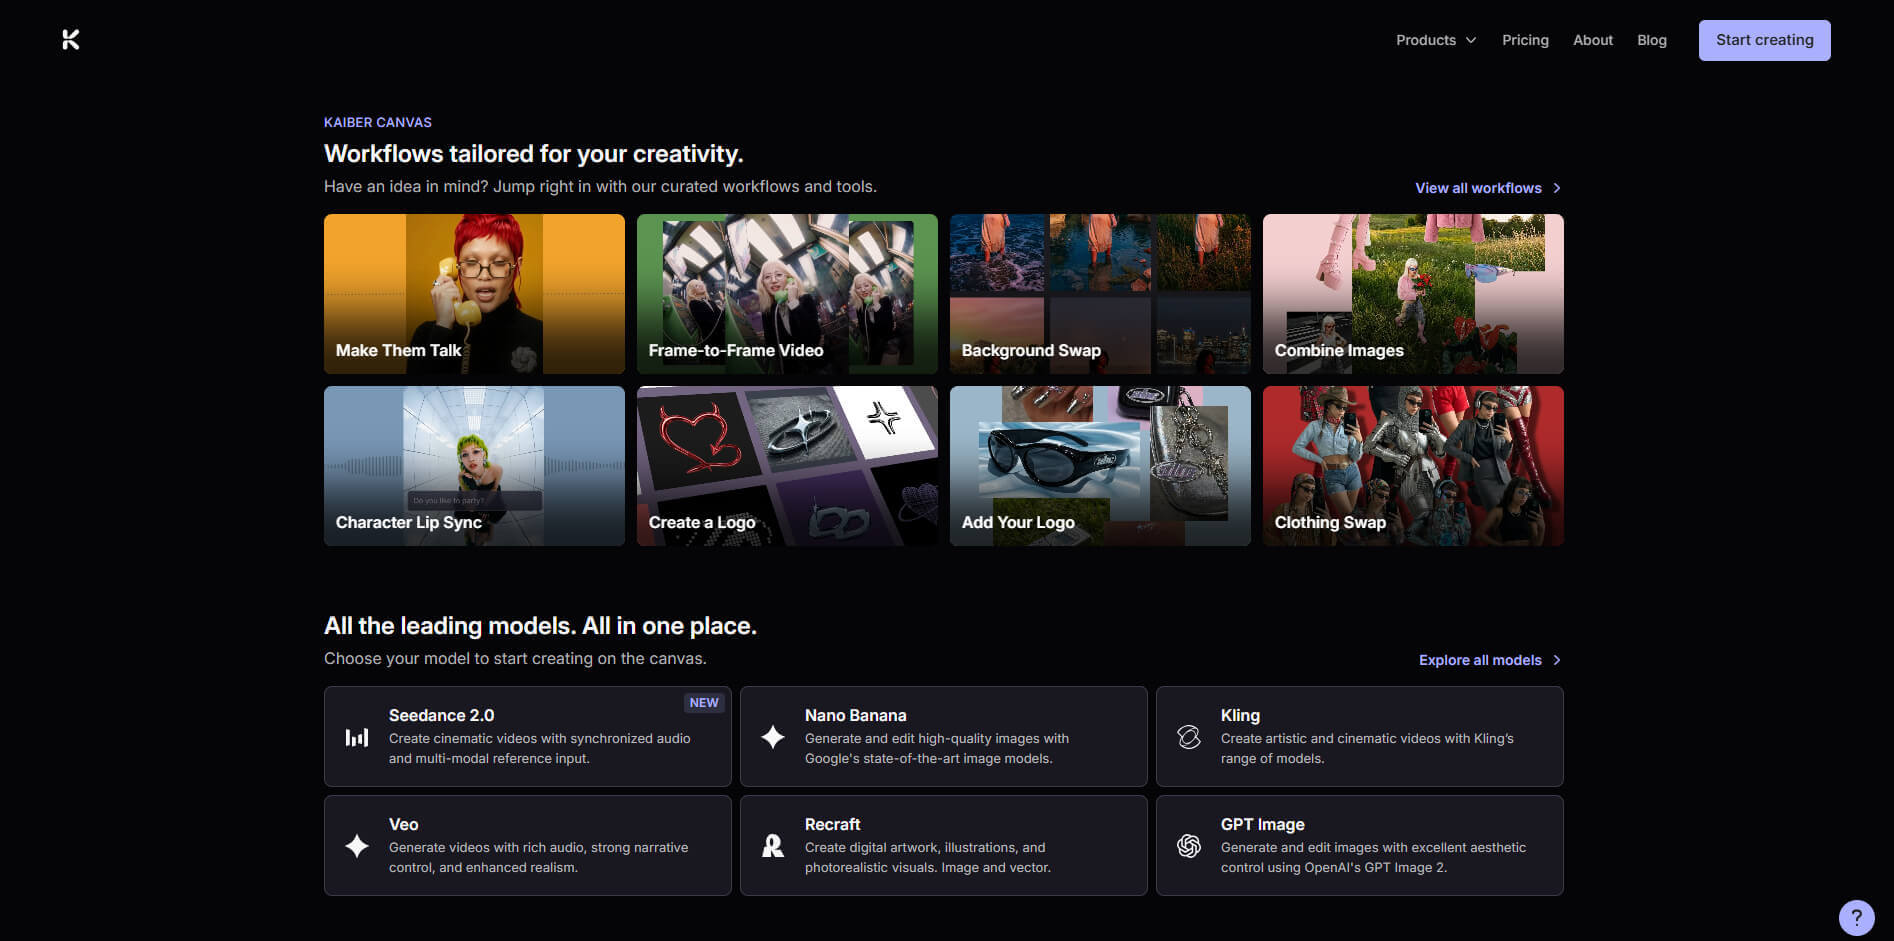Screen dimensions: 1894x941
Task: Click the Kaiber K logo
Action: (70, 40)
